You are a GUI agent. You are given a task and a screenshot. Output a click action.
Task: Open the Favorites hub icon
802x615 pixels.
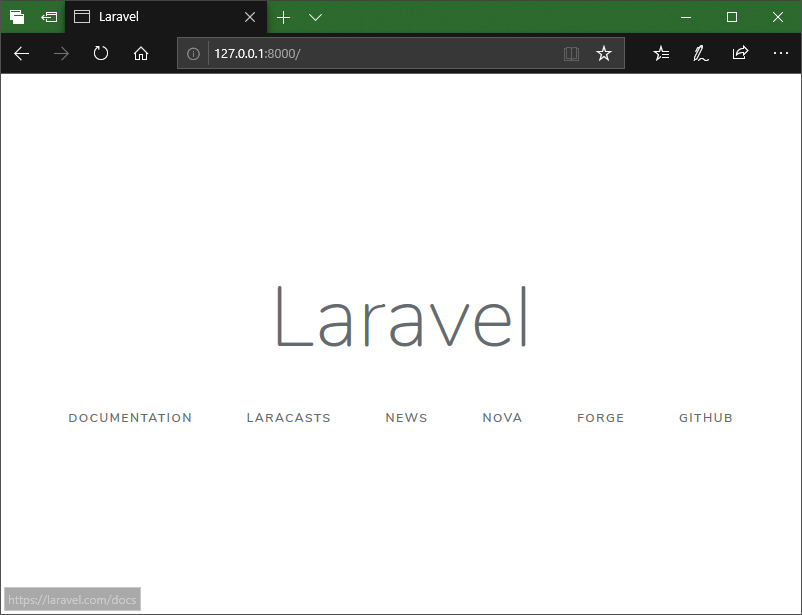pos(661,53)
